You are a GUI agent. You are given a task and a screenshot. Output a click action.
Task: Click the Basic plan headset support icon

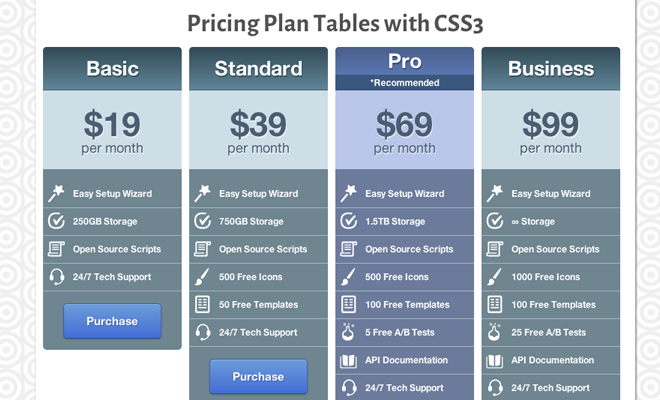pyautogui.click(x=56, y=277)
